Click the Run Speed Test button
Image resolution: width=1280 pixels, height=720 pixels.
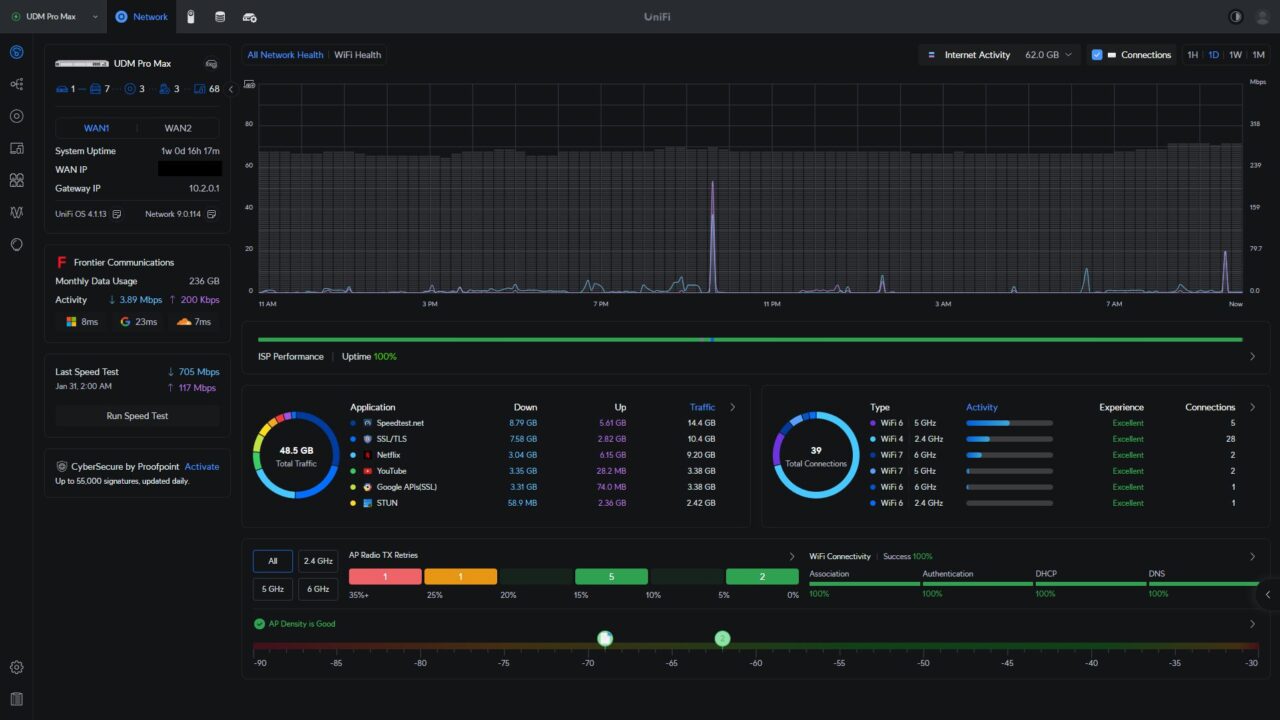click(137, 416)
